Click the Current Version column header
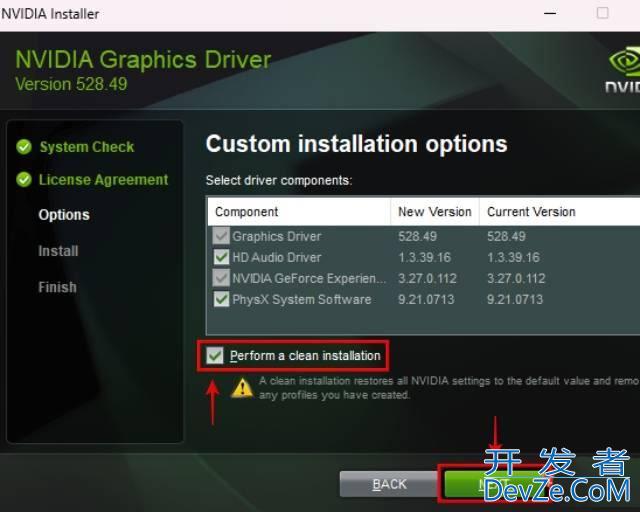This screenshot has height=512, width=640. [560, 211]
